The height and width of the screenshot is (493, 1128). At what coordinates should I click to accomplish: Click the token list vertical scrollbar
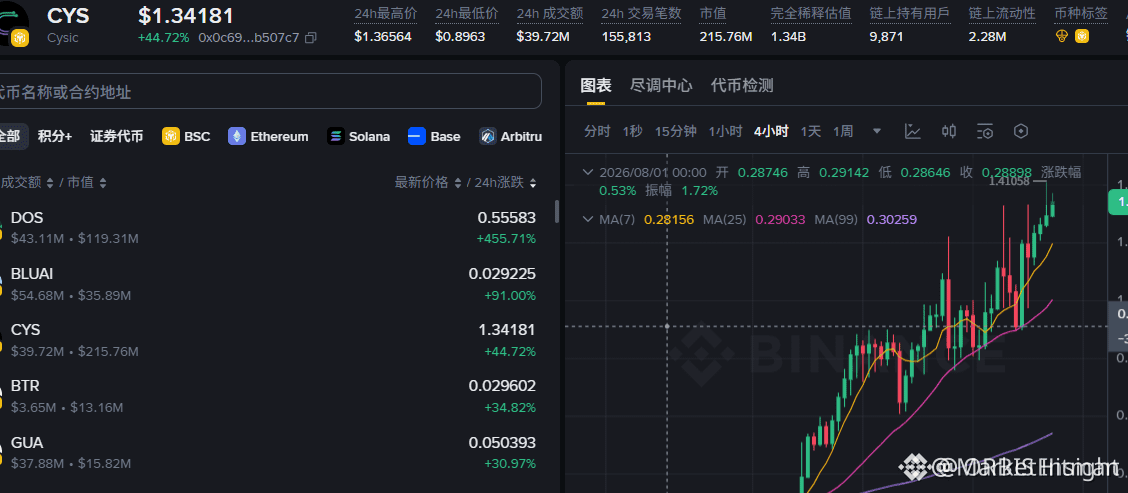[556, 212]
